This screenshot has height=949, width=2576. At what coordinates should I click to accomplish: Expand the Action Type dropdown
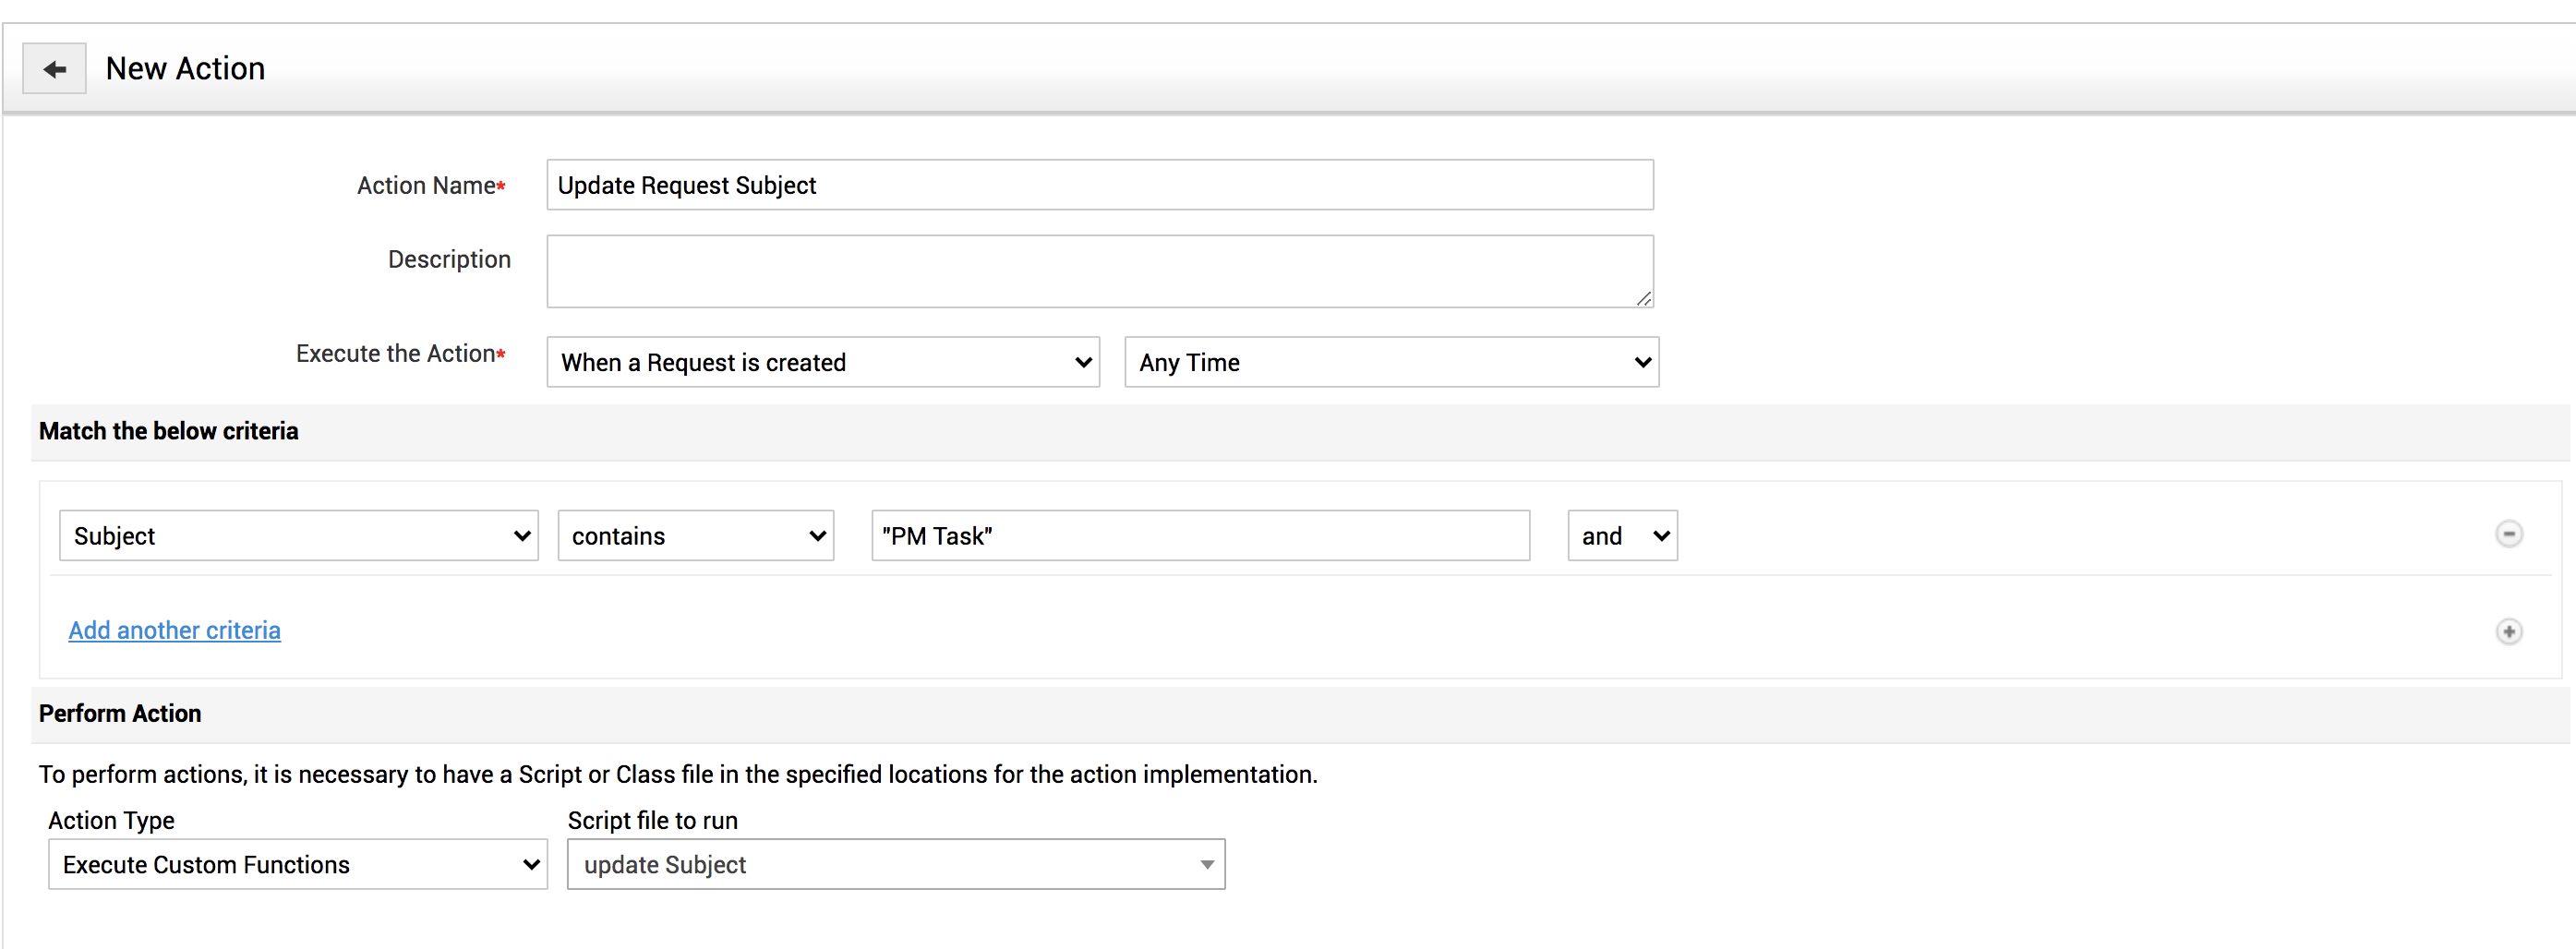pyautogui.click(x=297, y=864)
